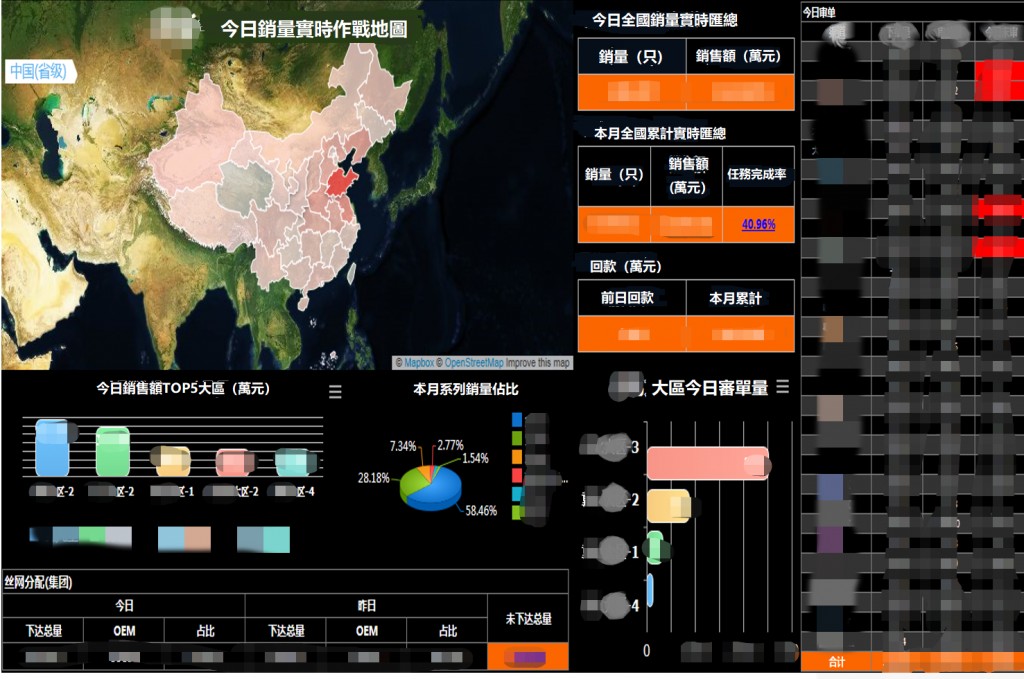The height and width of the screenshot is (679, 1024).
Task: Click the Improve this map link
Action: 538,362
